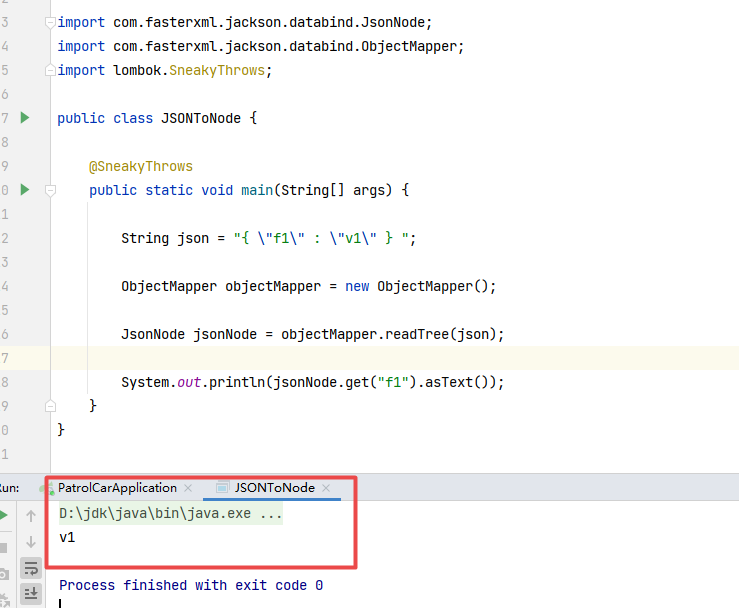Viewport: 739px width, 608px height.
Task: Jump down the stack trace with the down arrow
Action: (x=31, y=542)
